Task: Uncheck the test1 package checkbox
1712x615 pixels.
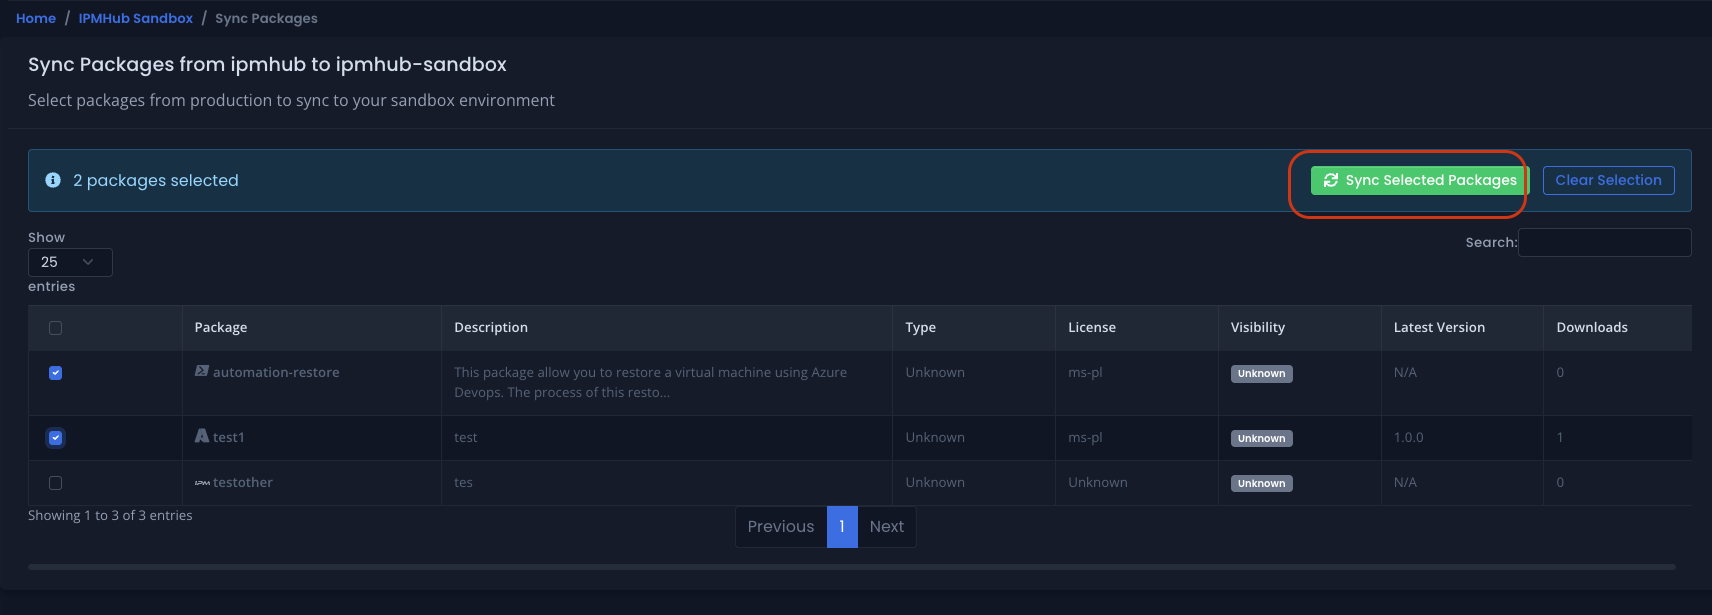Action: click(x=56, y=438)
